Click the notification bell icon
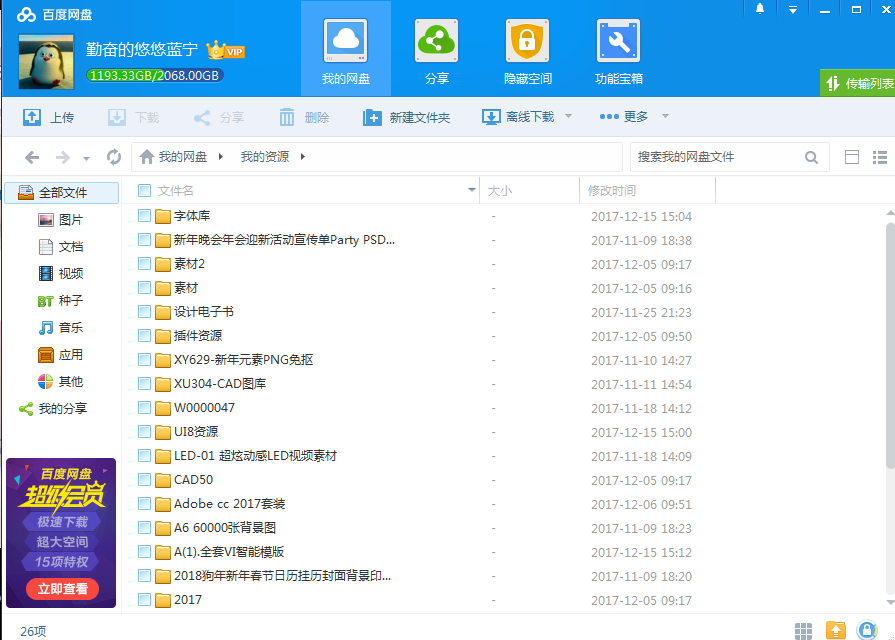This screenshot has width=895, height=640. coord(760,9)
